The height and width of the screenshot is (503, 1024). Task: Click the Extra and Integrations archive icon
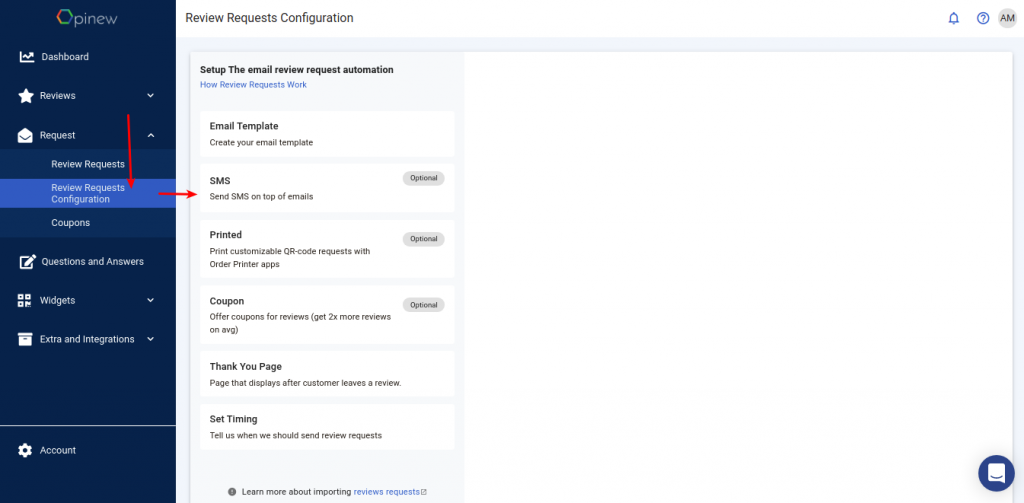[25, 339]
